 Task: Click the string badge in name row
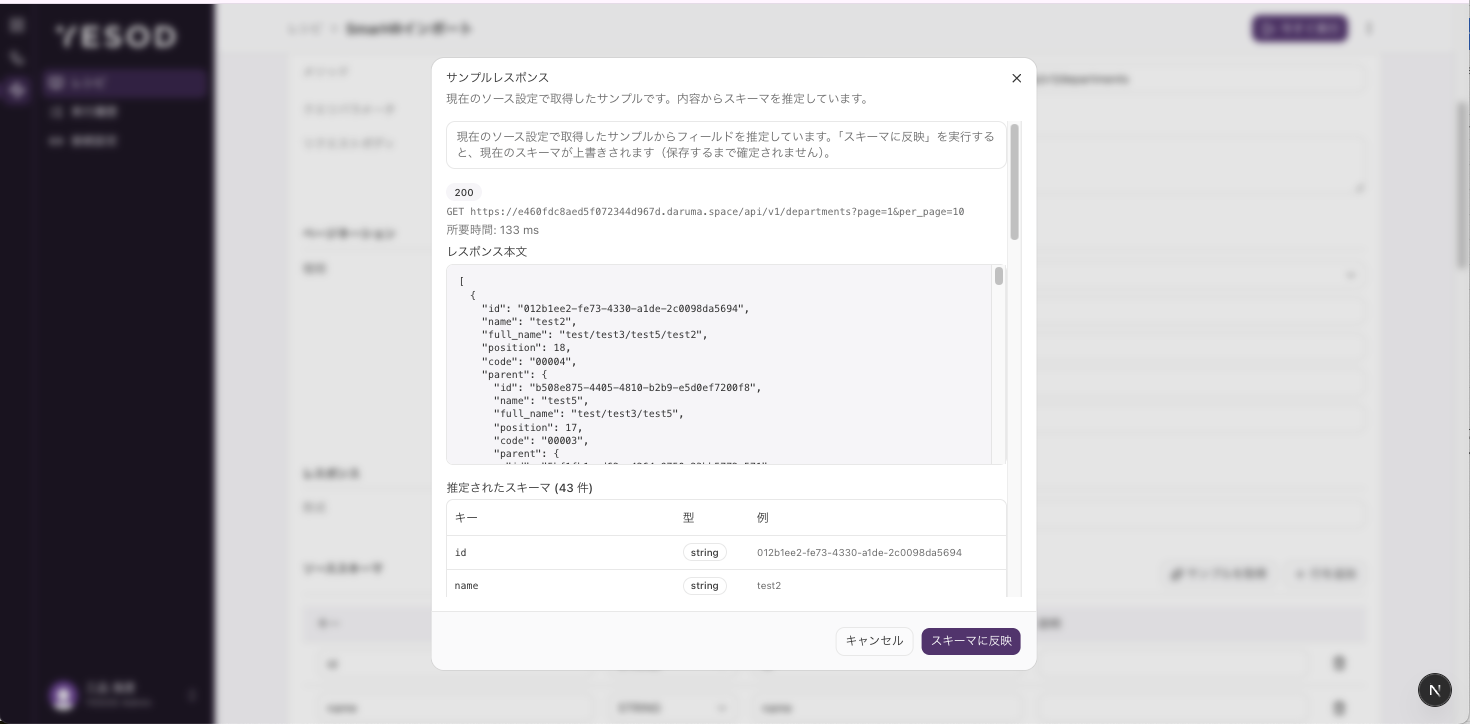click(x=705, y=585)
